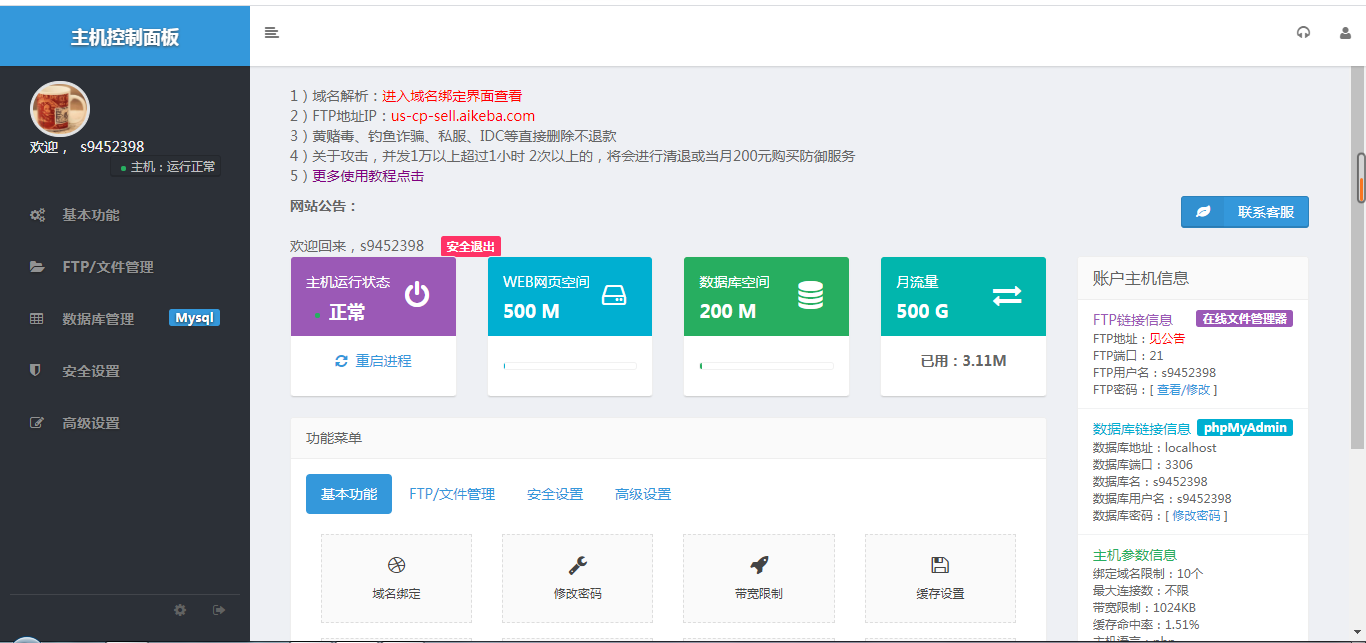Expand 数据库管理 sidebar menu
This screenshot has height=643, width=1366.
point(98,319)
